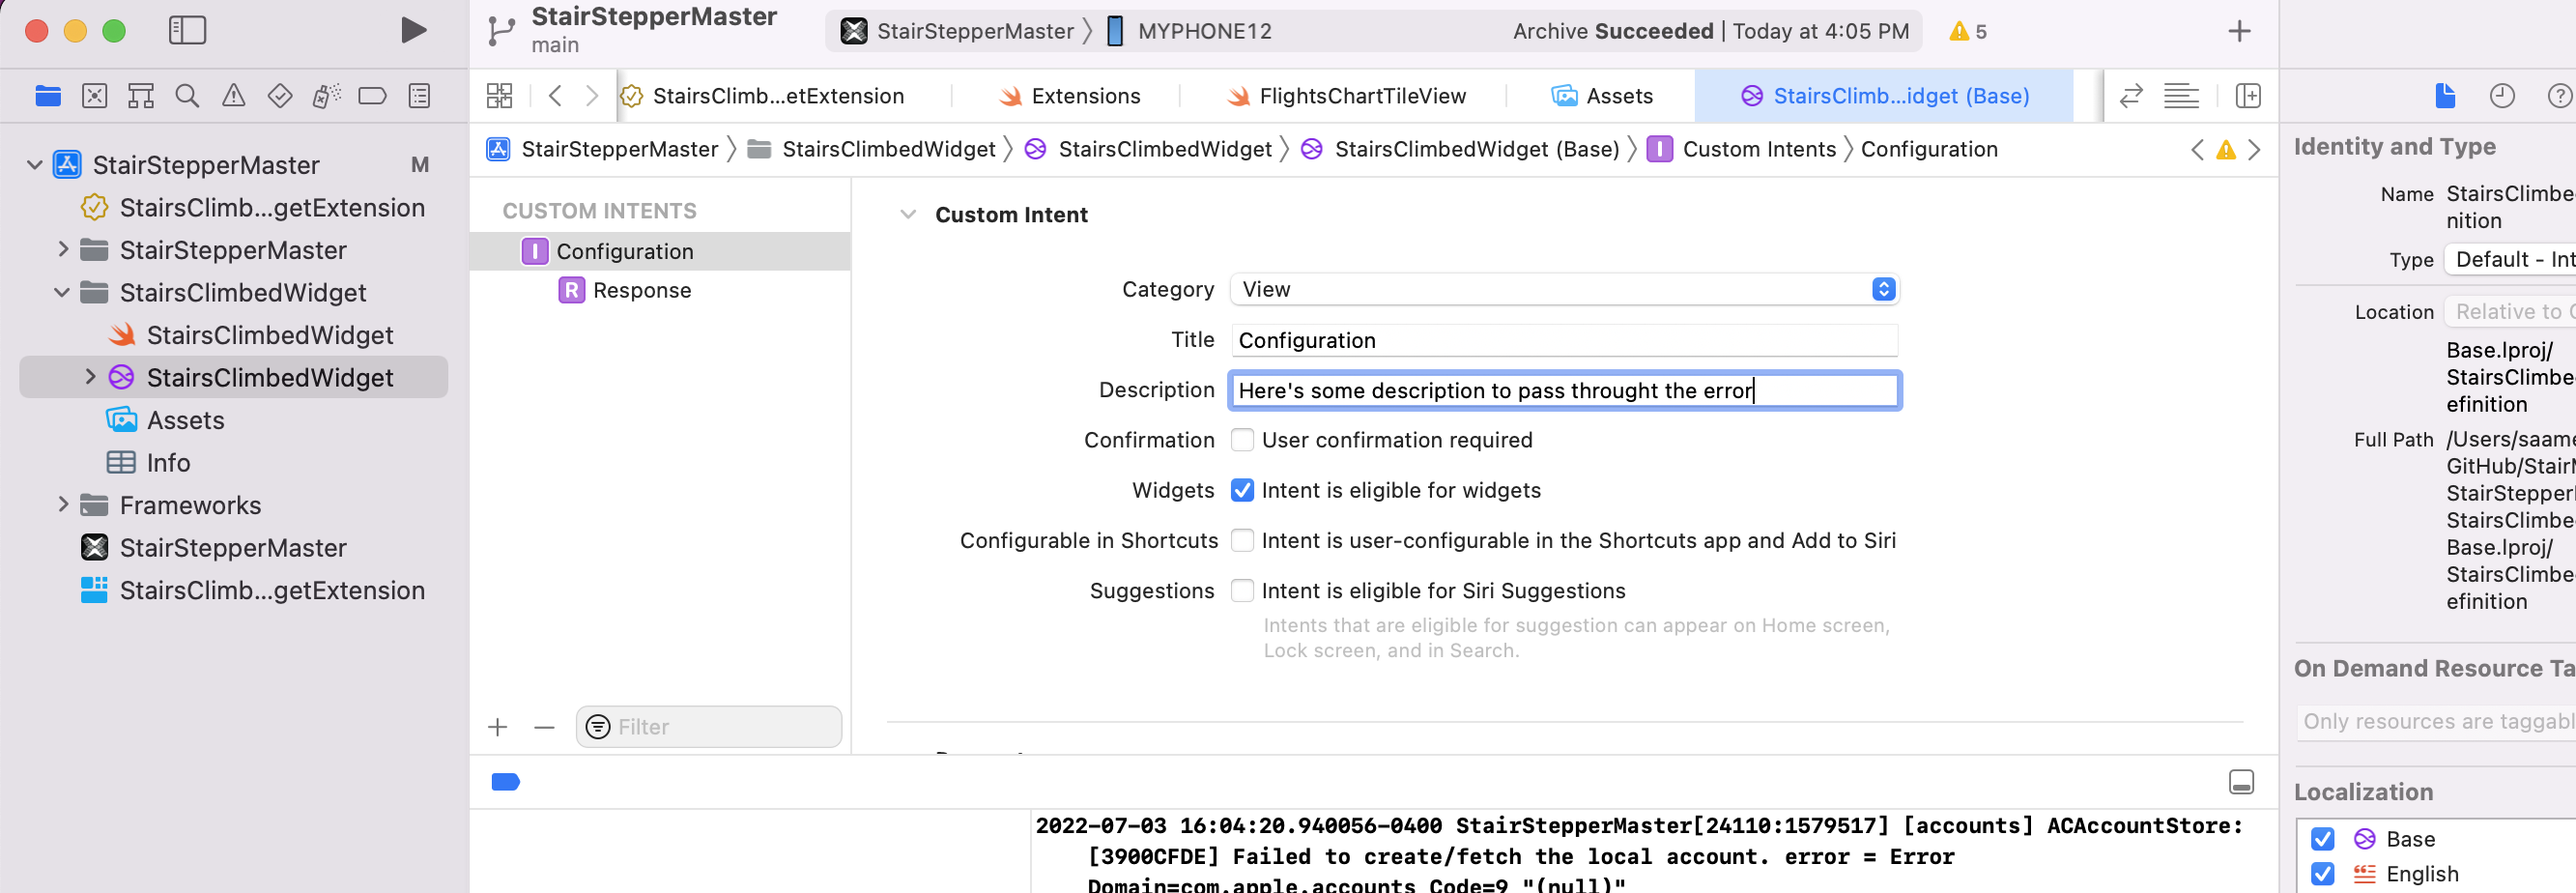Uncheck Intent is eligible for widgets
This screenshot has width=2576, height=893.
(1242, 490)
